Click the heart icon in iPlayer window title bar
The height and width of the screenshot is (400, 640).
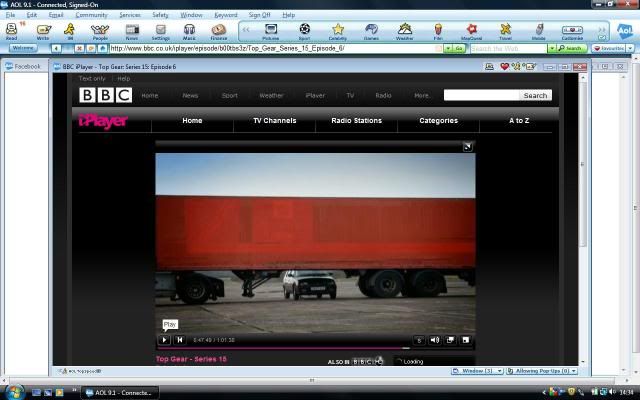pyautogui.click(x=505, y=67)
